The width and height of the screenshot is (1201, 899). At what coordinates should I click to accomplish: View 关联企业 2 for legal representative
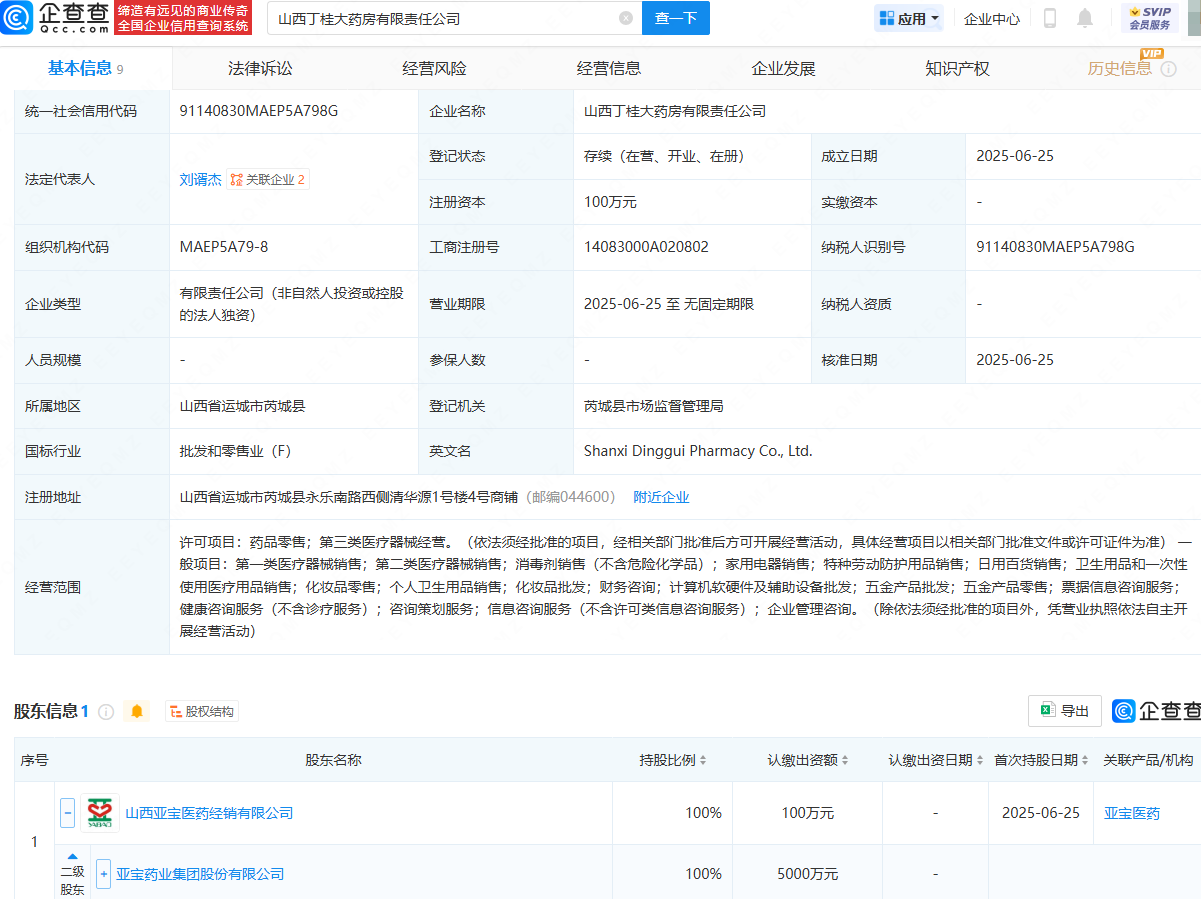267,180
